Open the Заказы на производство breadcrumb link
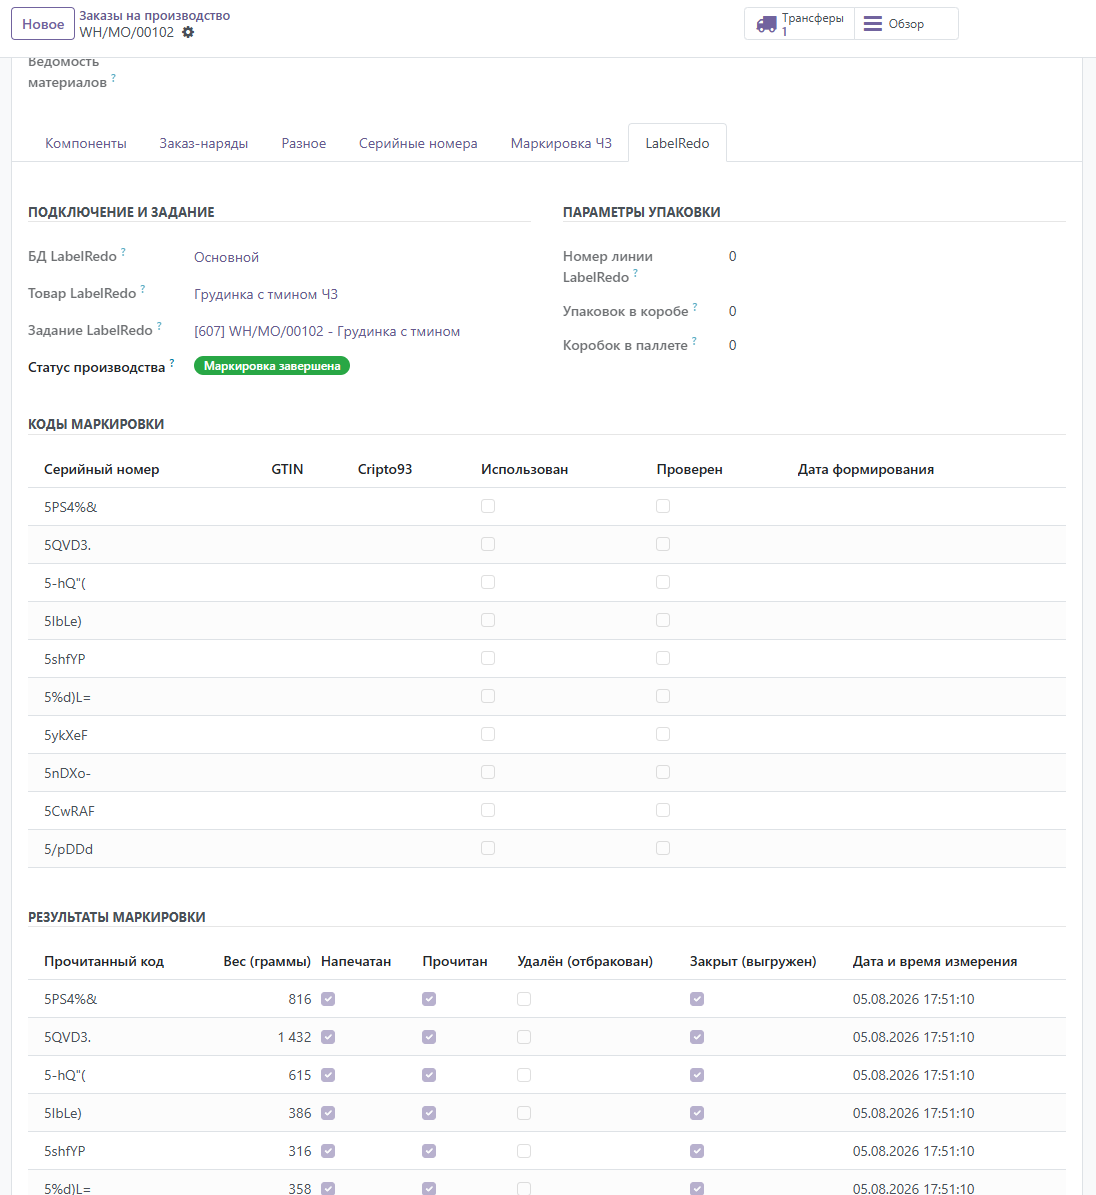Screen dimensions: 1096x1195 click(x=155, y=15)
